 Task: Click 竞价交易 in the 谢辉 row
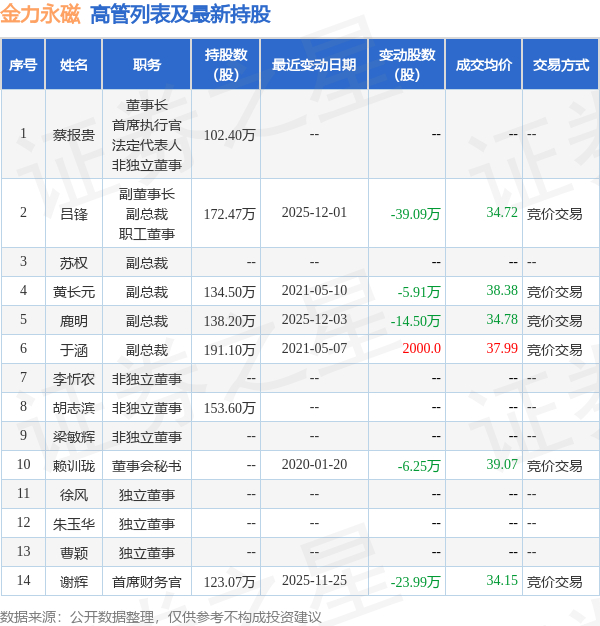pyautogui.click(x=554, y=582)
